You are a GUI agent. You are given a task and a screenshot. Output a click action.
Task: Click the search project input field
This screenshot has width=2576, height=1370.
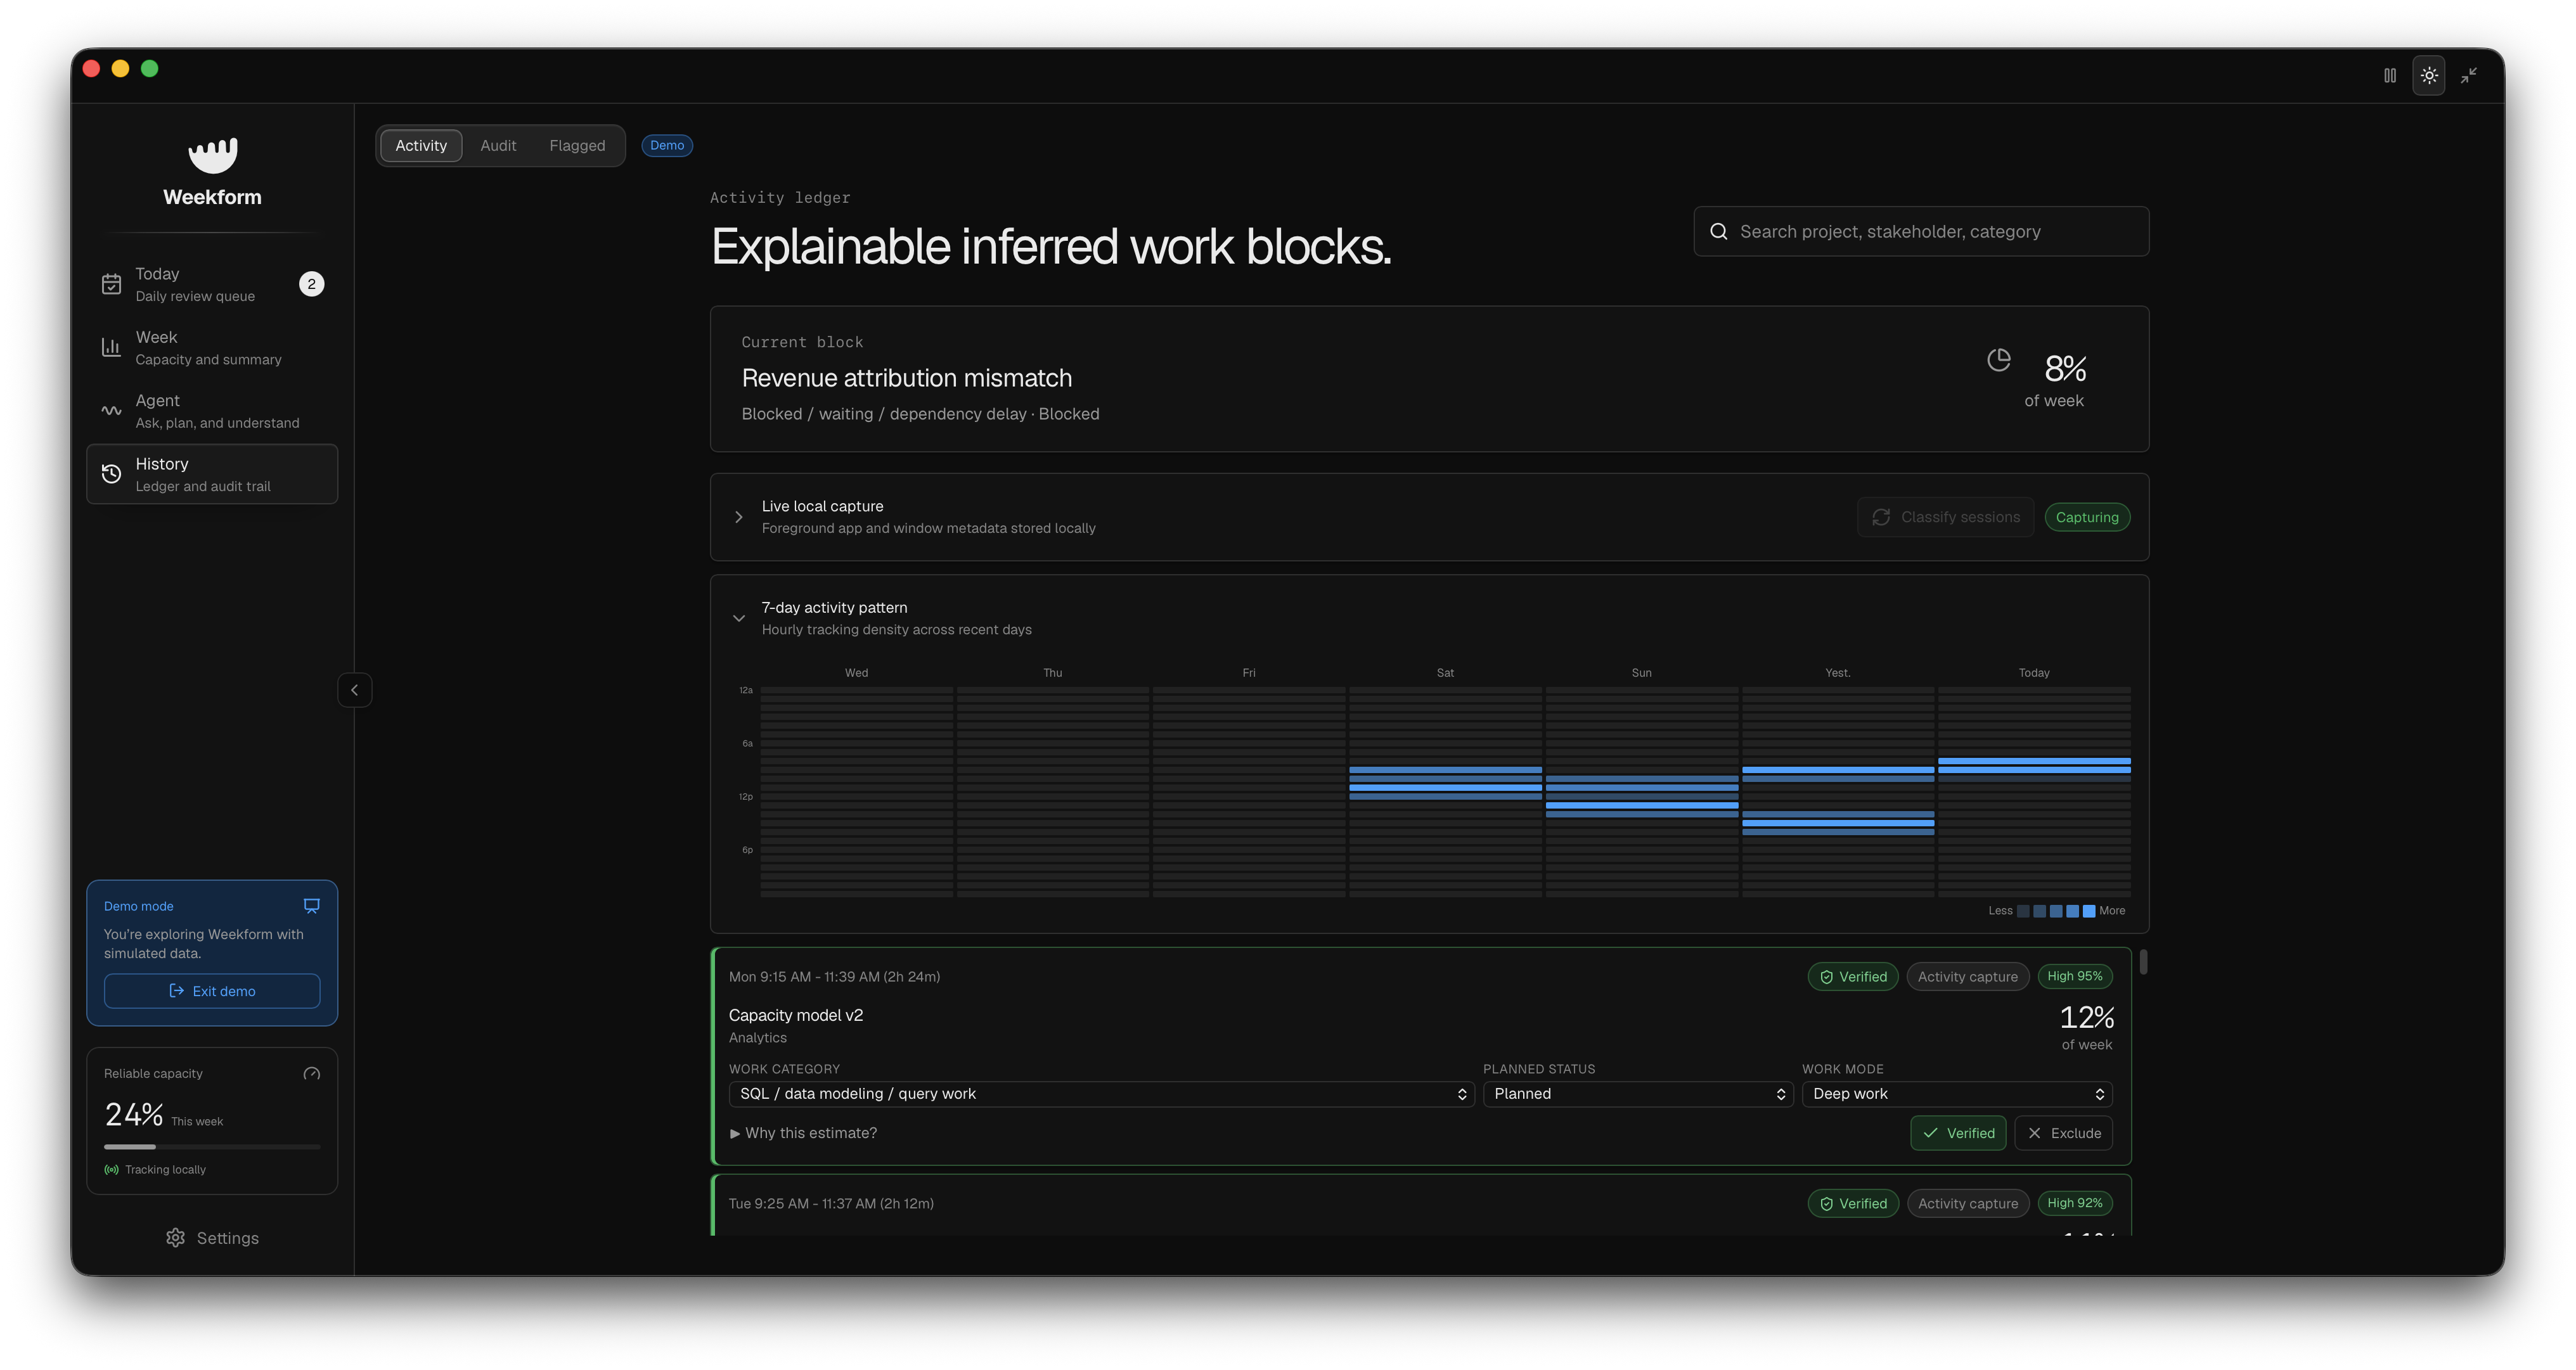click(x=1921, y=231)
